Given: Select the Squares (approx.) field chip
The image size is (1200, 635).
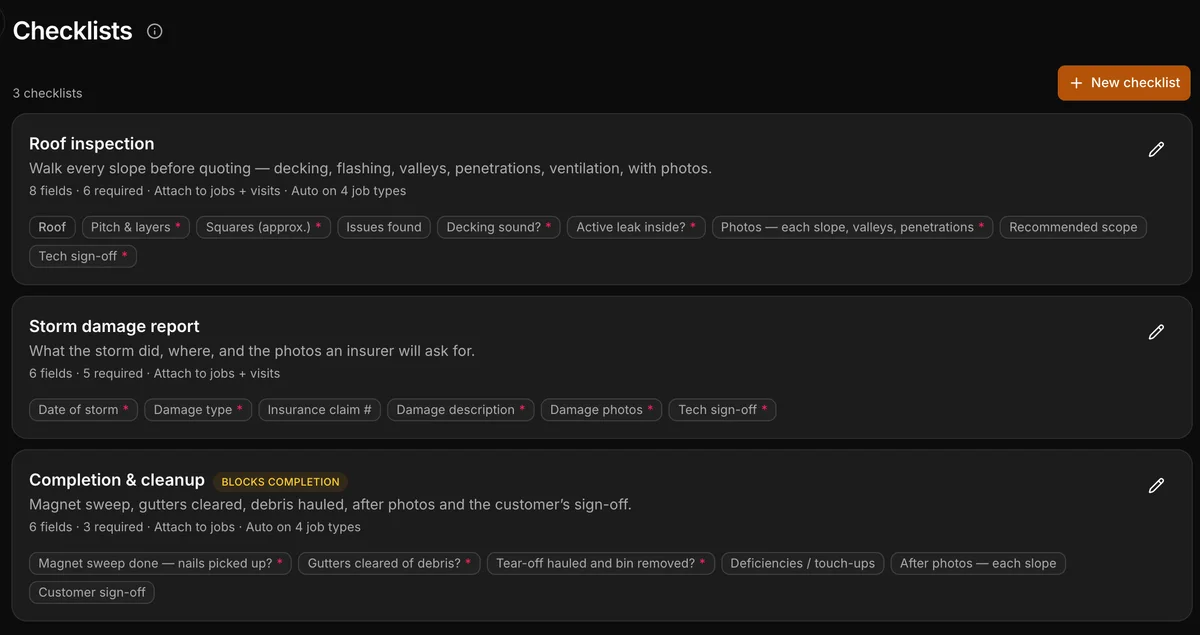Looking at the screenshot, I should 263,227.
